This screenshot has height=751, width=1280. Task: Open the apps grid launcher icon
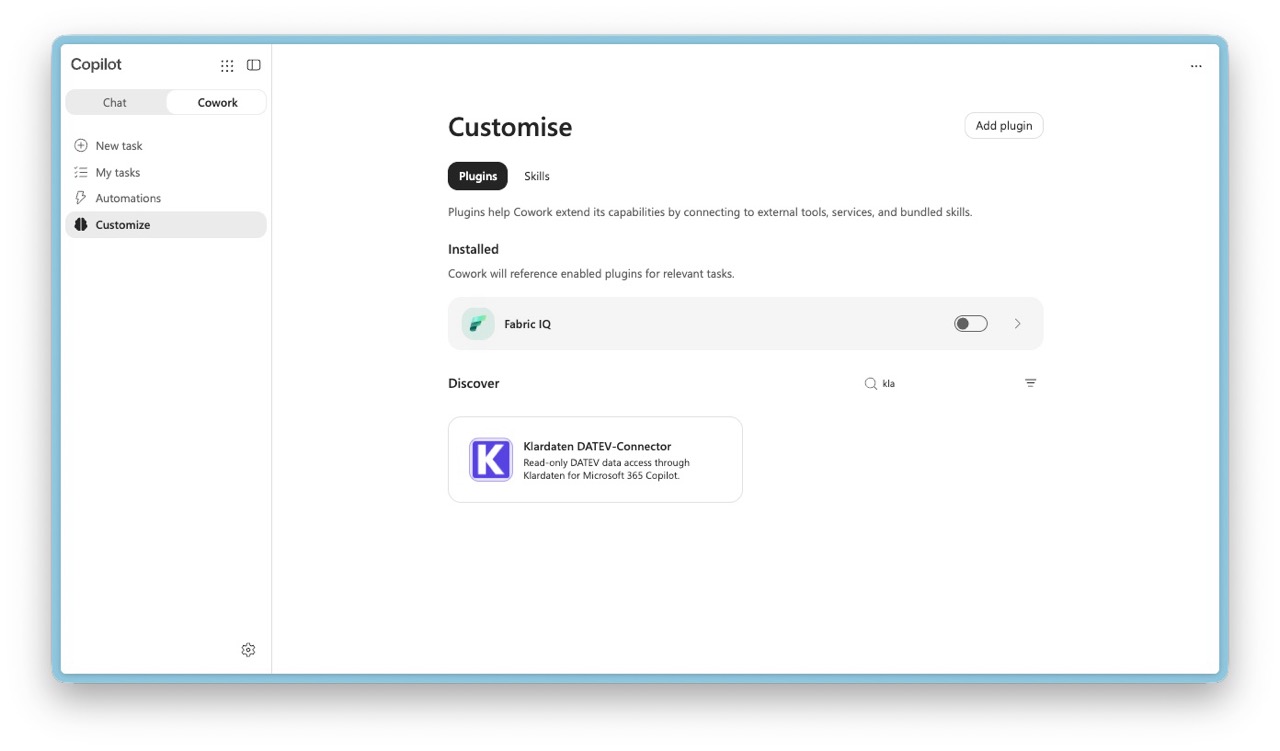coord(227,66)
